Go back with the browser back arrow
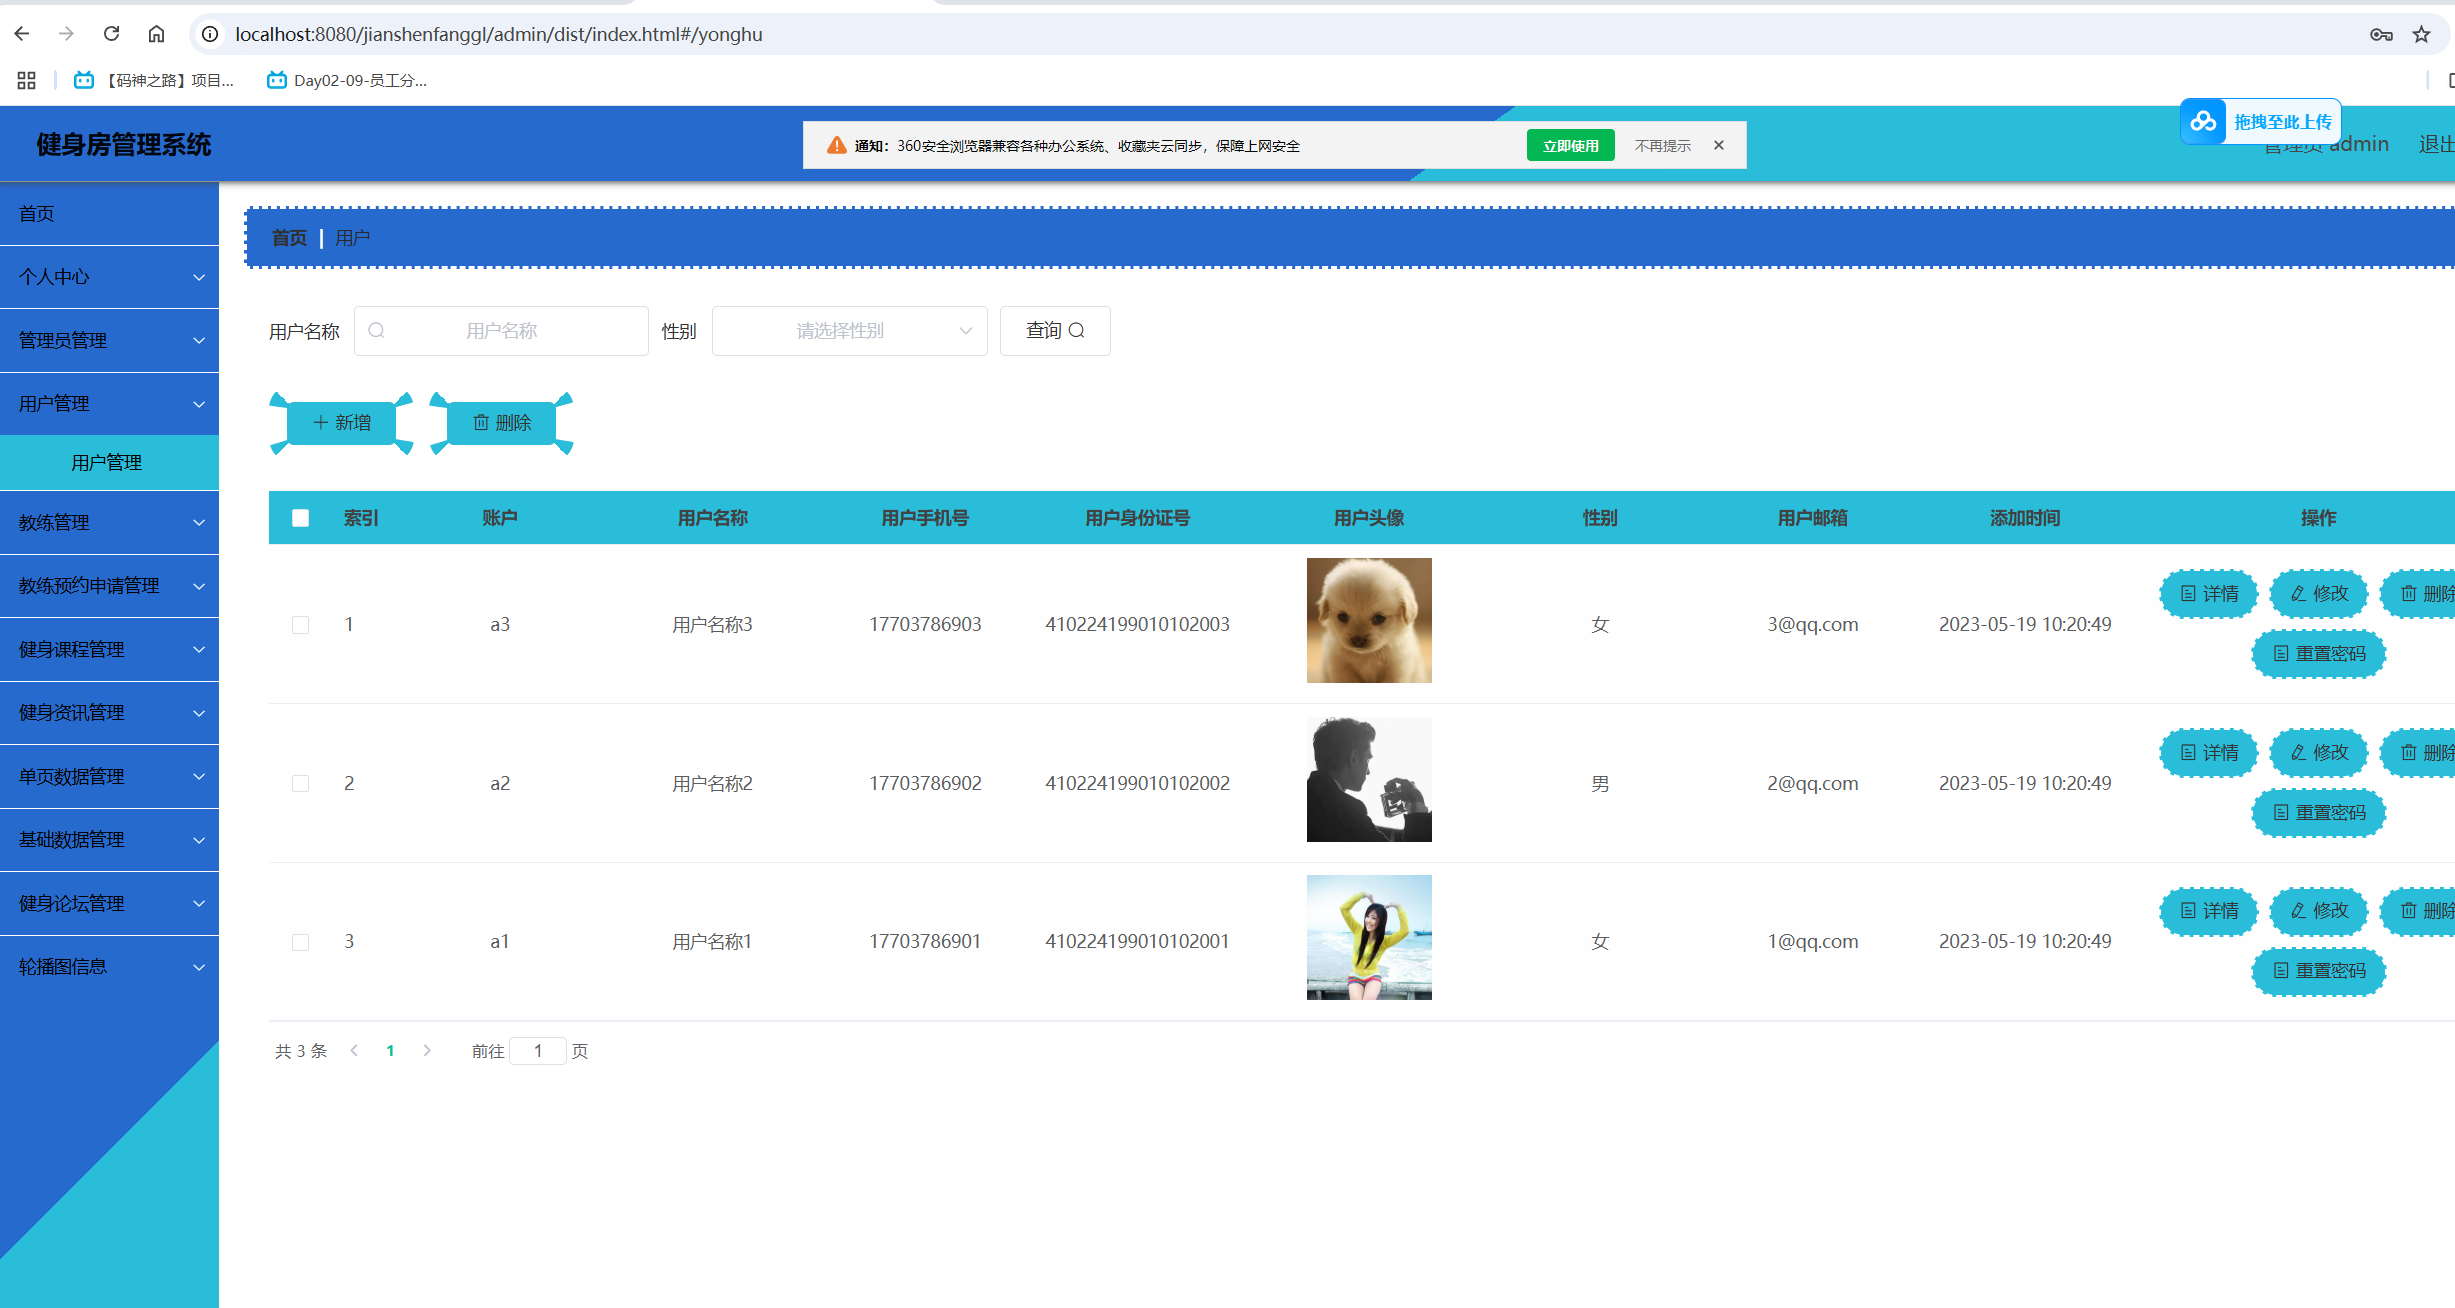This screenshot has width=2455, height=1308. pyautogui.click(x=22, y=34)
